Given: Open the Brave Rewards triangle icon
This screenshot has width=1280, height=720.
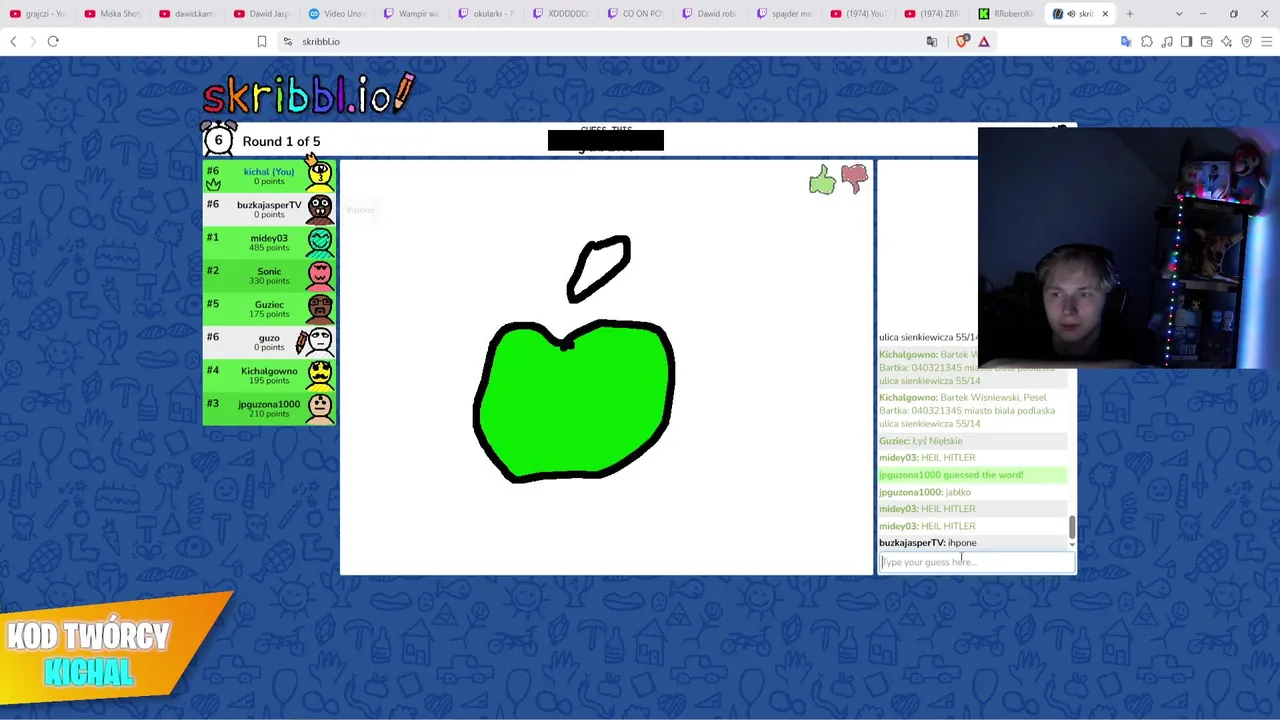Looking at the screenshot, I should tap(984, 41).
